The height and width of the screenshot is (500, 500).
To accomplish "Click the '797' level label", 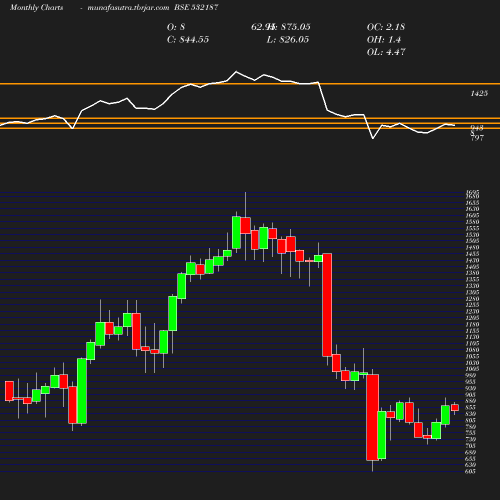I will (x=477, y=138).
